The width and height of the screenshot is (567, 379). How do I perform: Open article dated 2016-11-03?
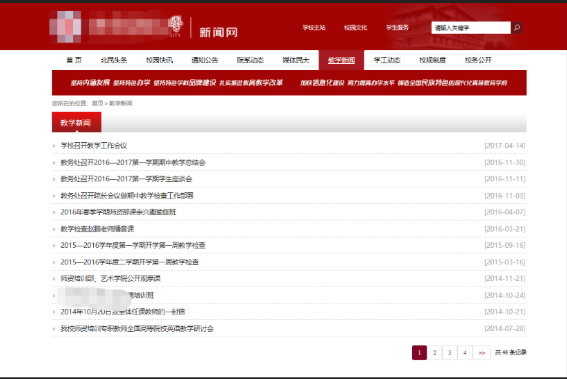point(127,196)
